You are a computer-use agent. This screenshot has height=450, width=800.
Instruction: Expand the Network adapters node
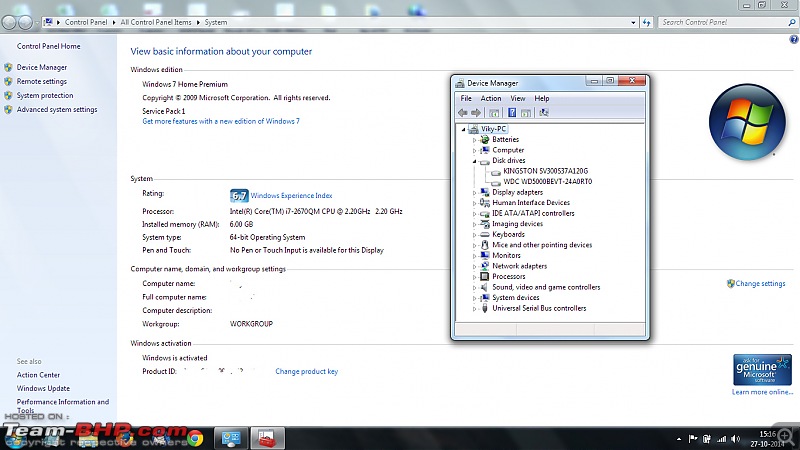pos(474,266)
